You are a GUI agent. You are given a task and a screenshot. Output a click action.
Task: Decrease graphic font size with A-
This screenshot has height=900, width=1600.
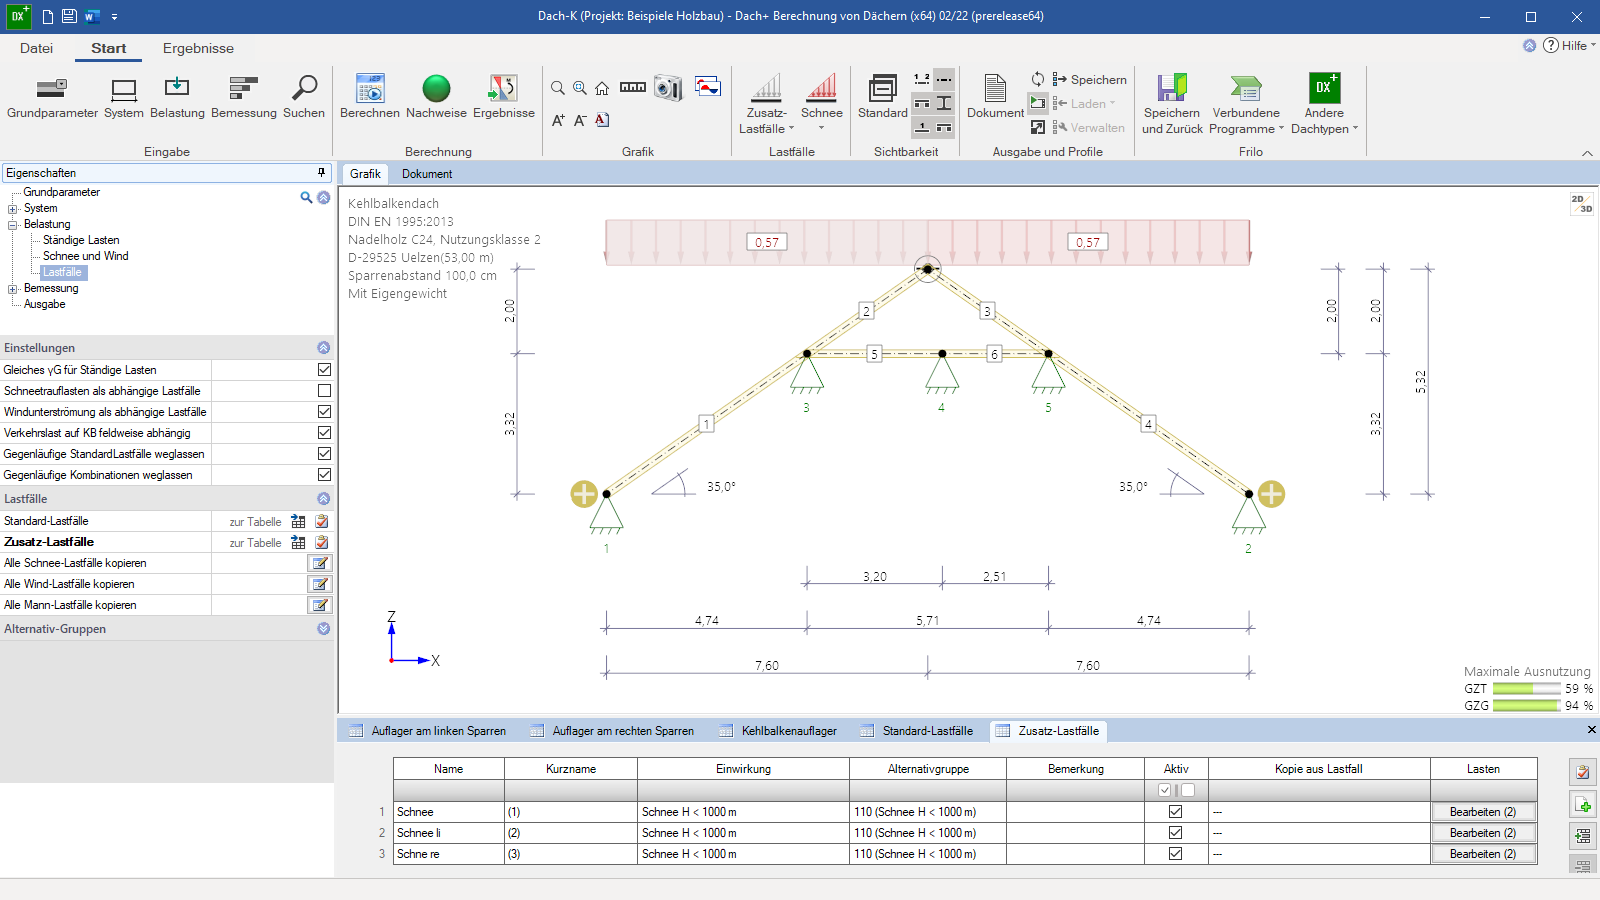[580, 120]
